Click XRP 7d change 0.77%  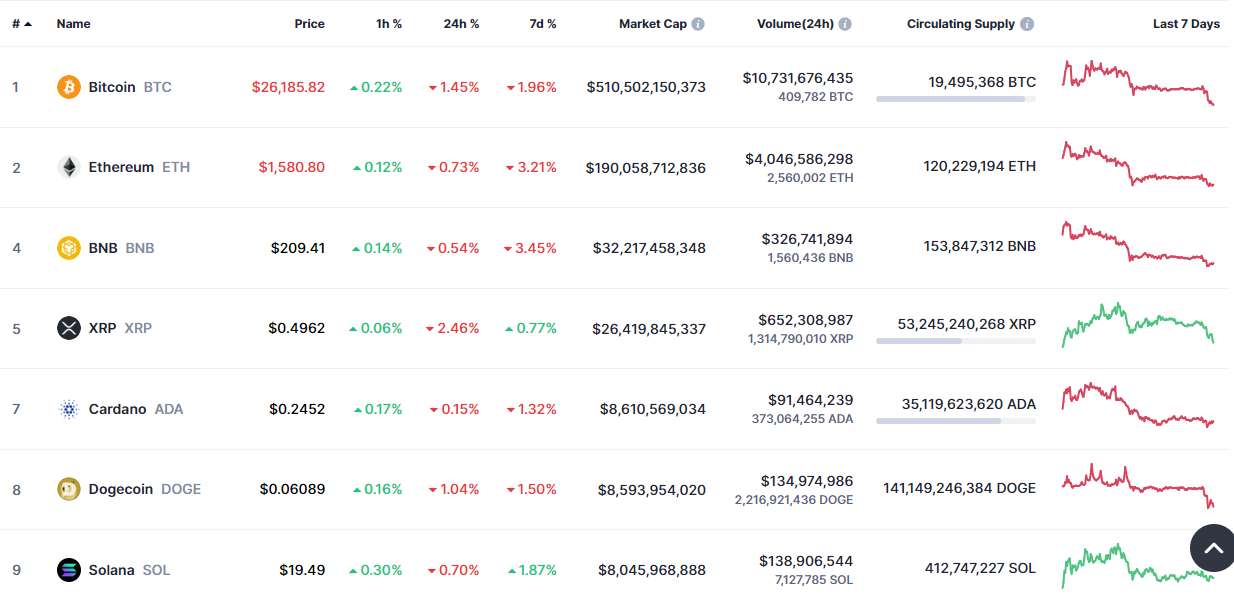pyautogui.click(x=531, y=328)
